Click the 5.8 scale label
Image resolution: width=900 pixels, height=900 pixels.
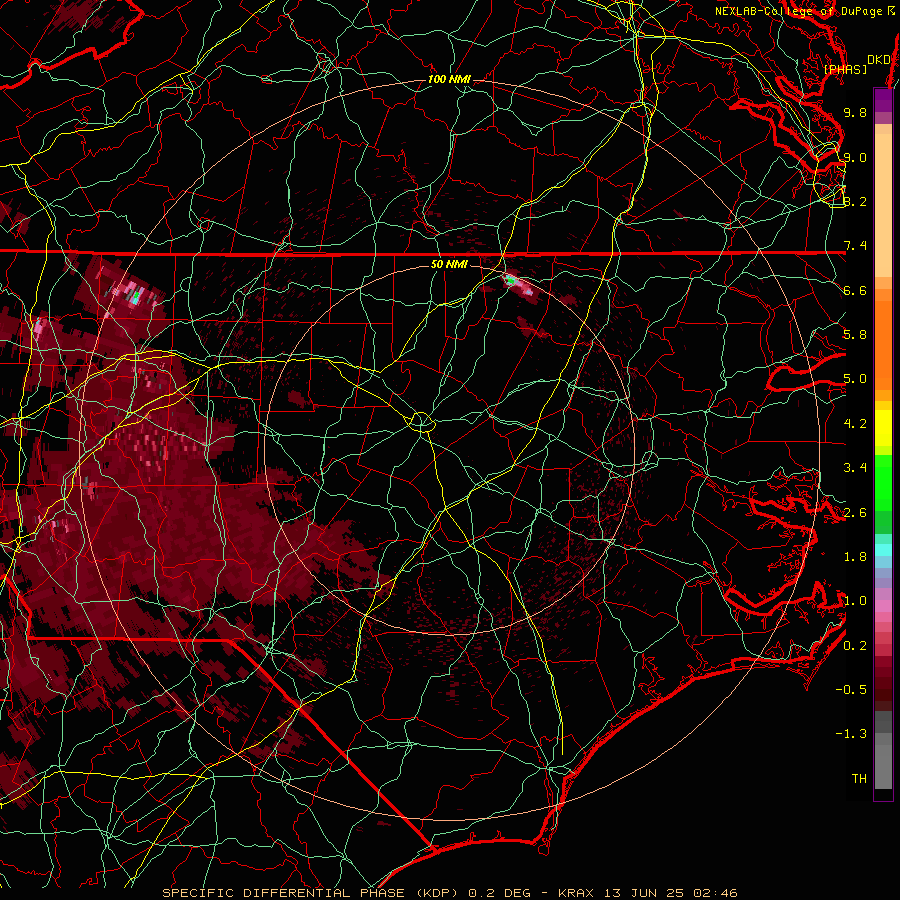[855, 335]
